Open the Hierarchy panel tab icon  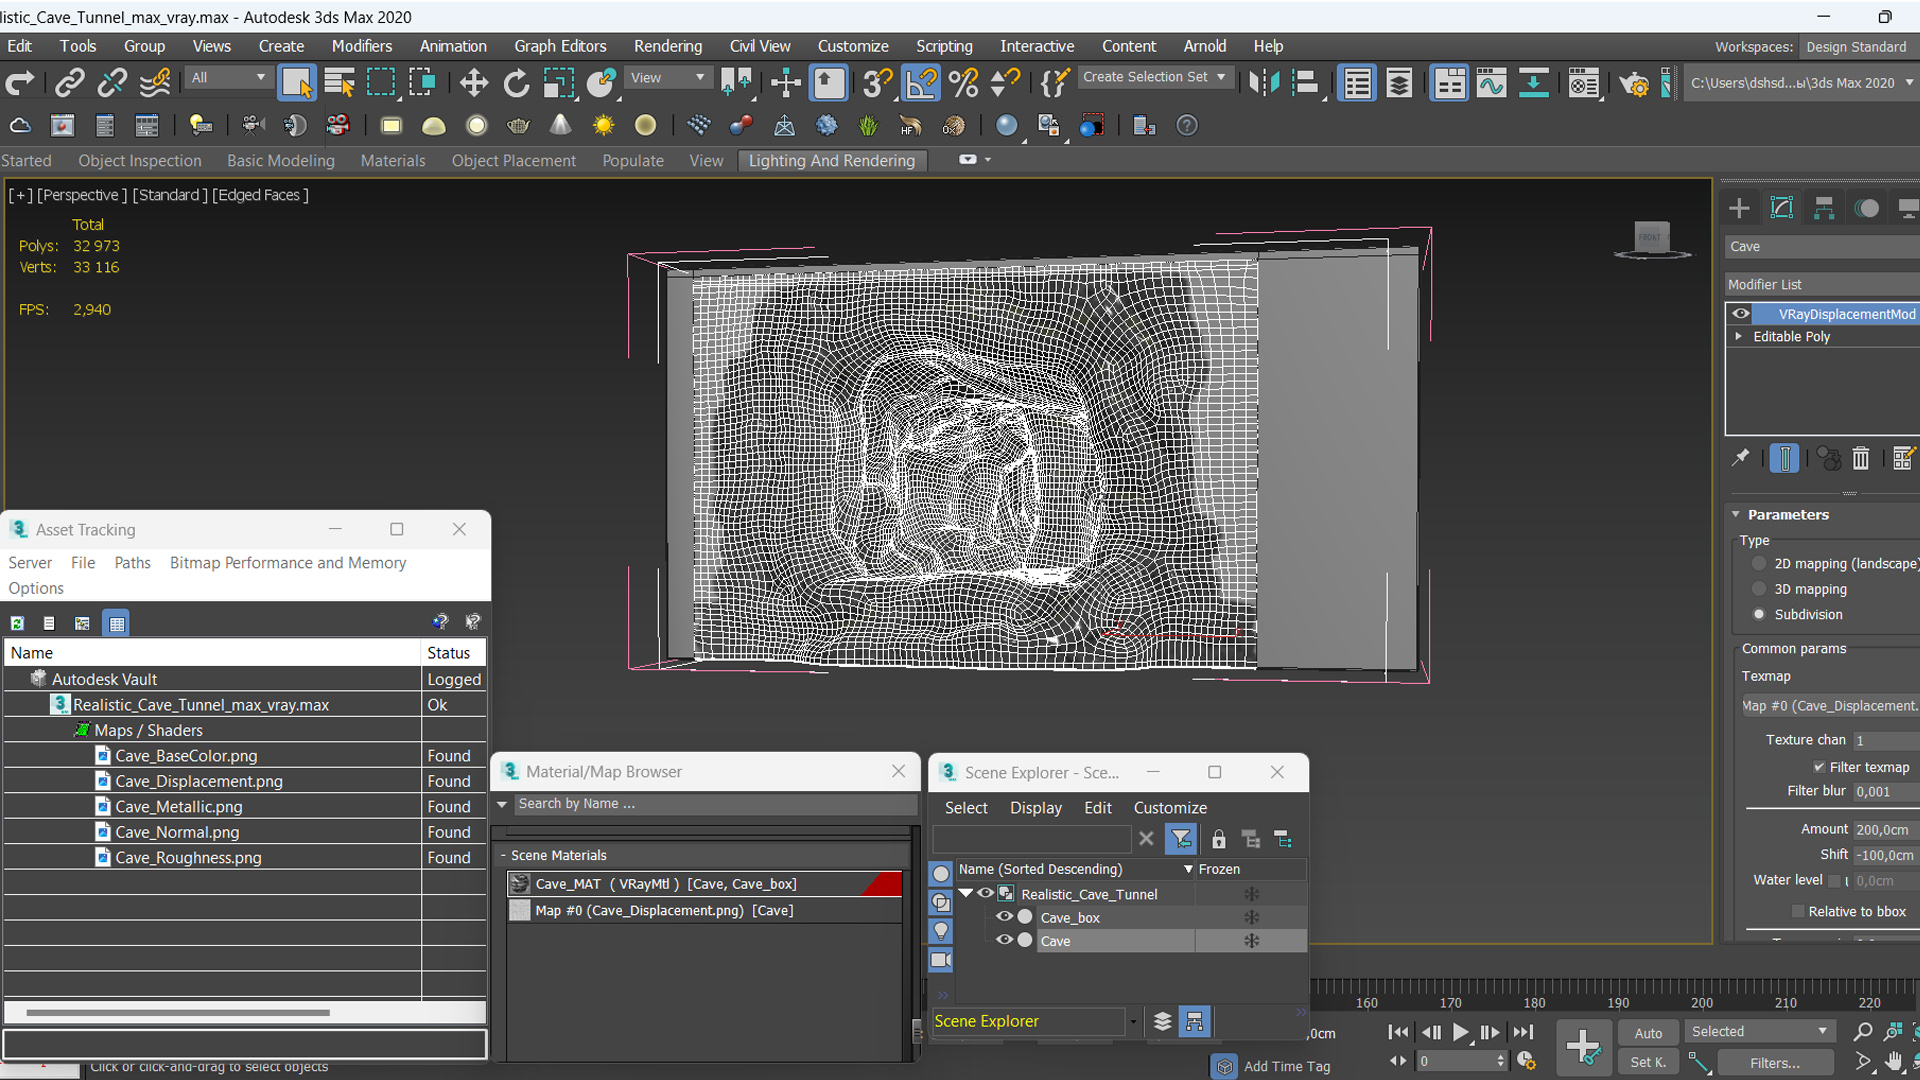1824,207
